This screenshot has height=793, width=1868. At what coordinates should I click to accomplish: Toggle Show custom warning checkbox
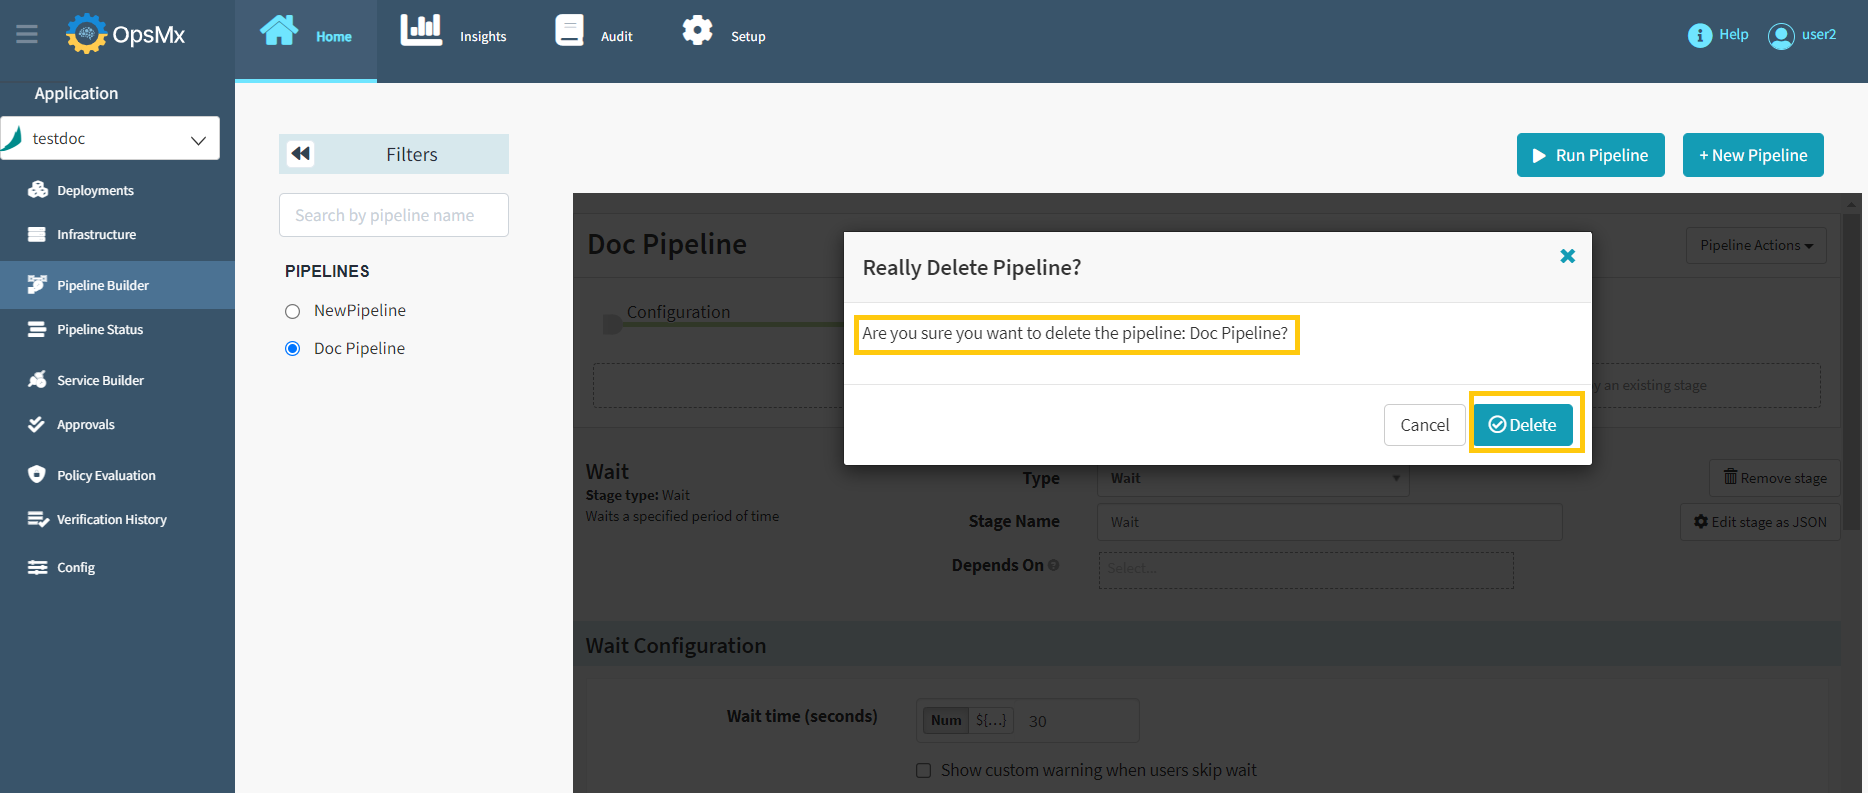coord(924,770)
